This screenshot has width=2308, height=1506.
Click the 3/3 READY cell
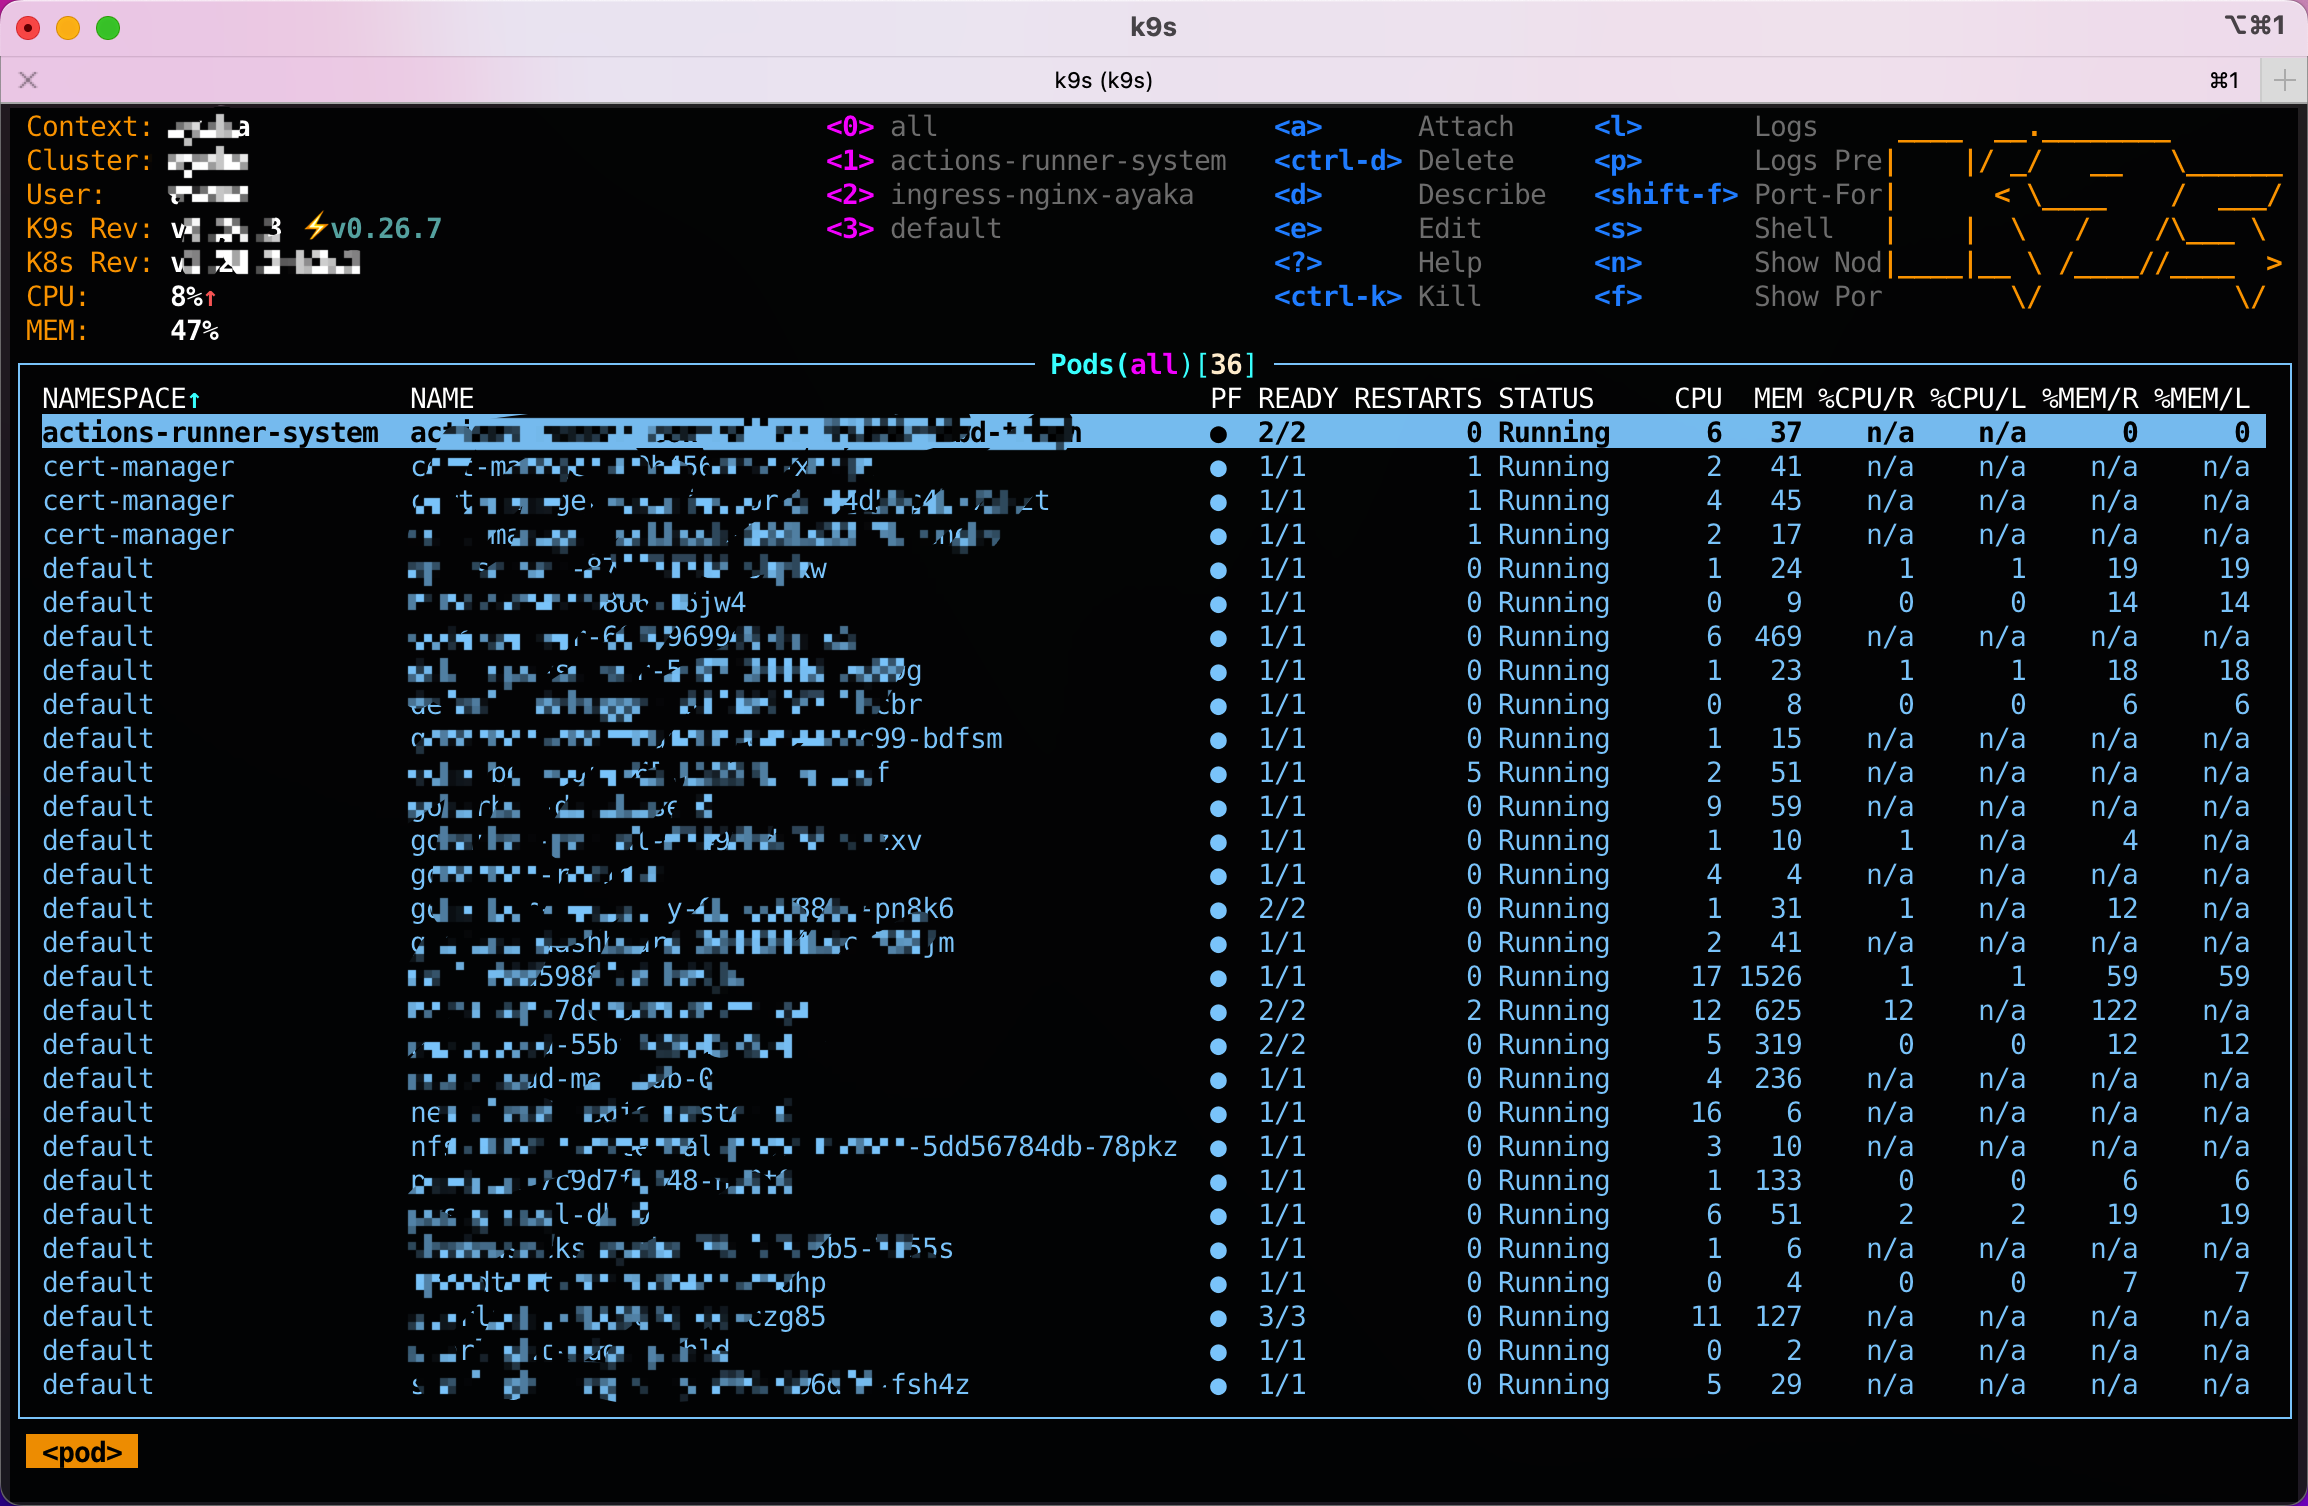pyautogui.click(x=1282, y=1317)
